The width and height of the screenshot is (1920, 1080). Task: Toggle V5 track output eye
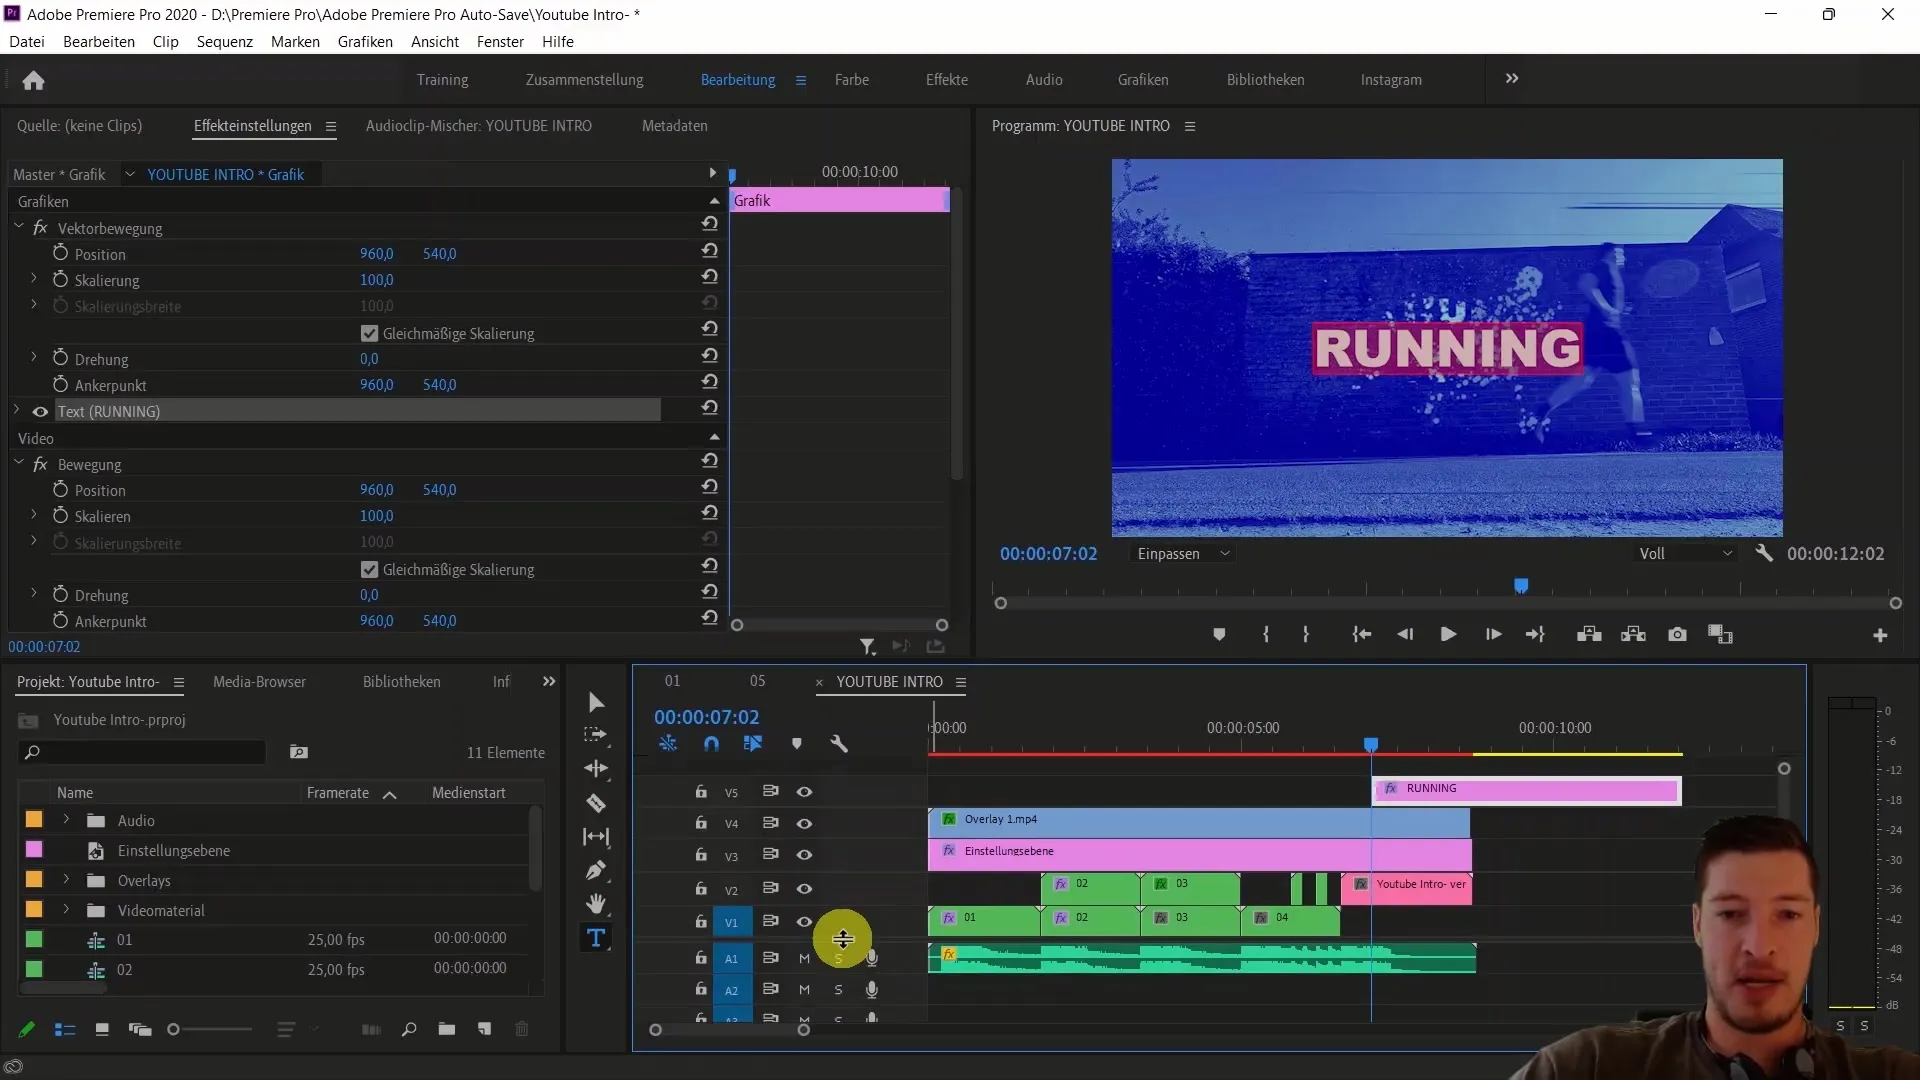tap(804, 791)
